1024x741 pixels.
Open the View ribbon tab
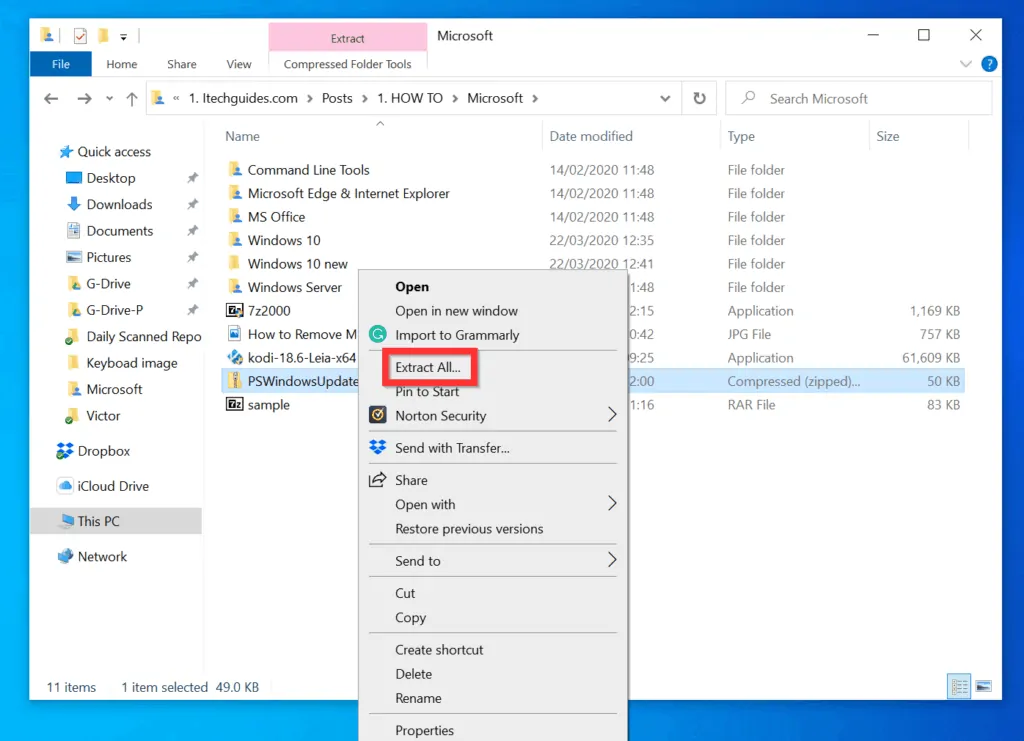239,64
